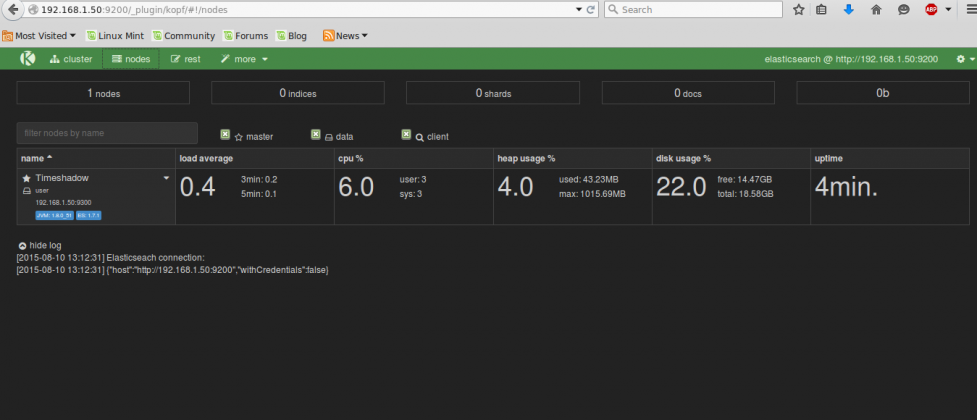Viewport: 977px width, 420px height.
Task: Click the data disk icon beside user
Action: (x=27, y=191)
